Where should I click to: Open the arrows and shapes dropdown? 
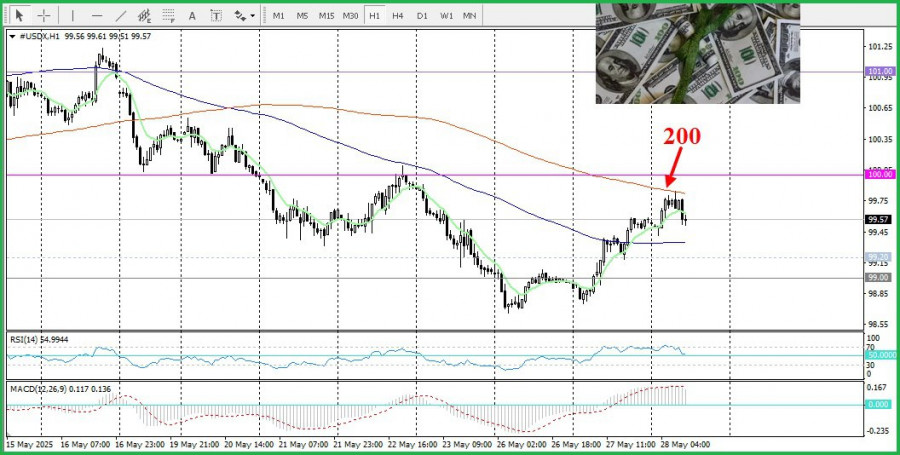point(245,15)
